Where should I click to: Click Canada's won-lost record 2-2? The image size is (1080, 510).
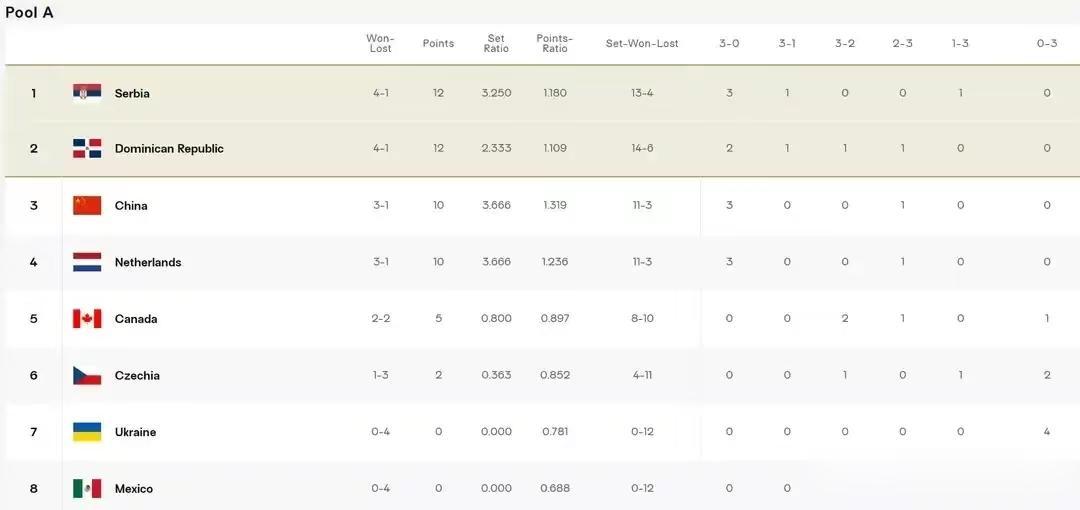pos(380,318)
